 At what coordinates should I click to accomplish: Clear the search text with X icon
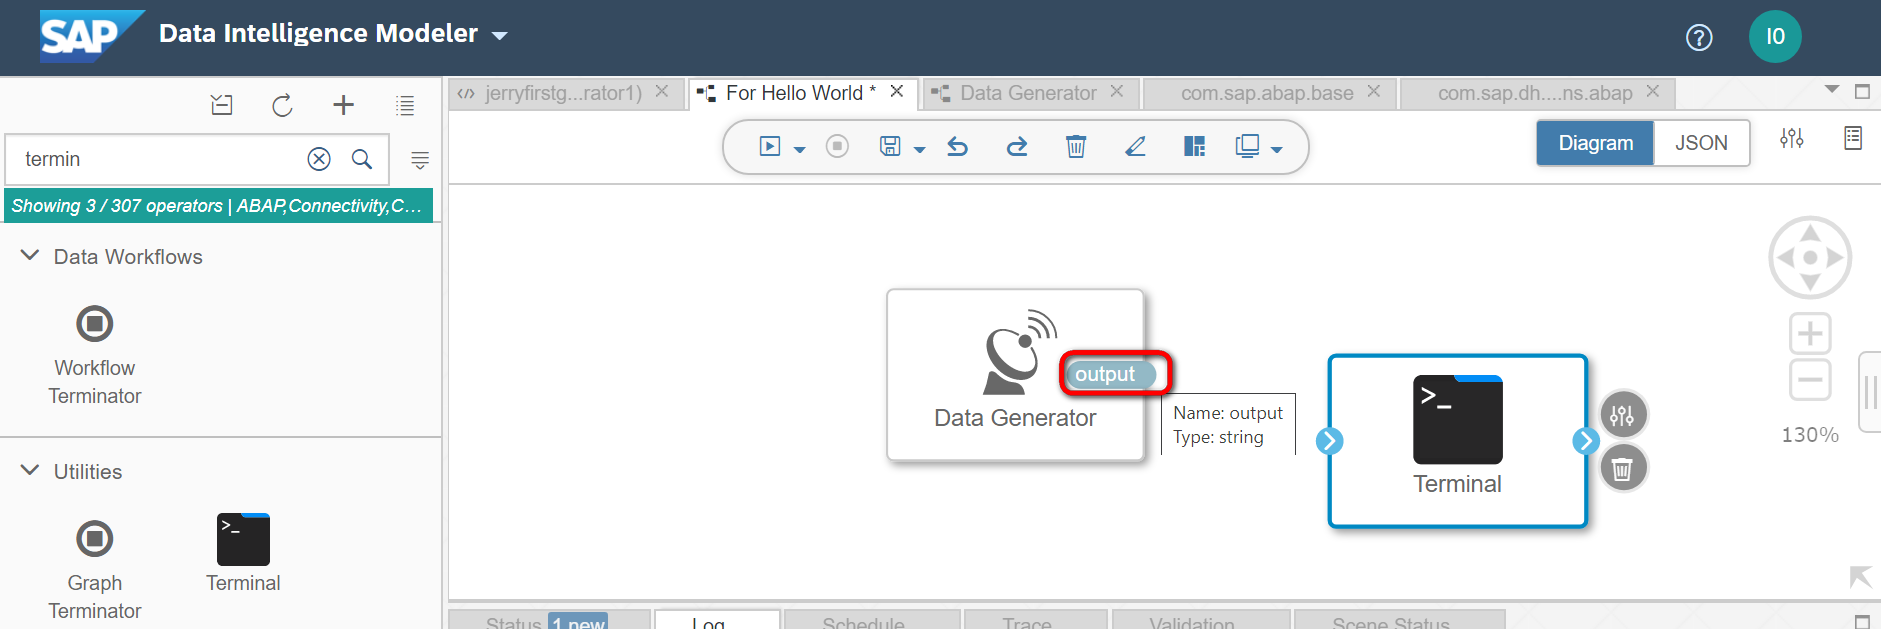pyautogui.click(x=319, y=159)
